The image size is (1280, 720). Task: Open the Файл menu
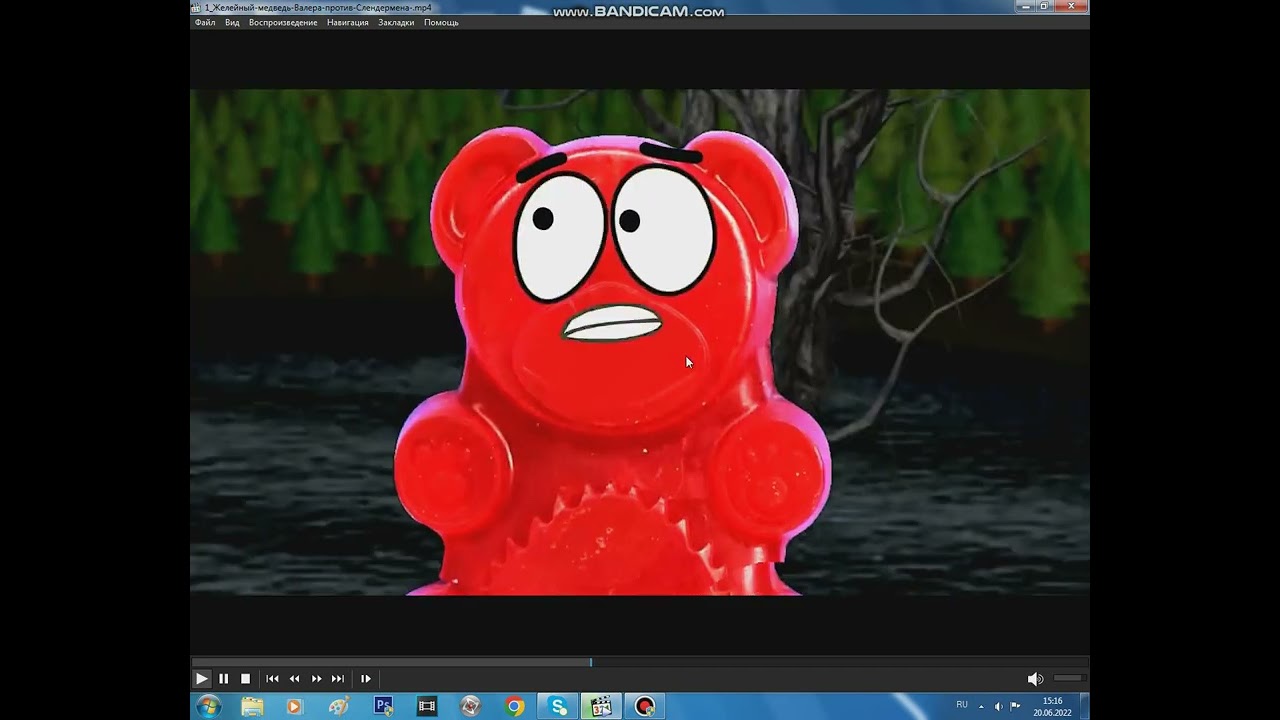tap(205, 22)
